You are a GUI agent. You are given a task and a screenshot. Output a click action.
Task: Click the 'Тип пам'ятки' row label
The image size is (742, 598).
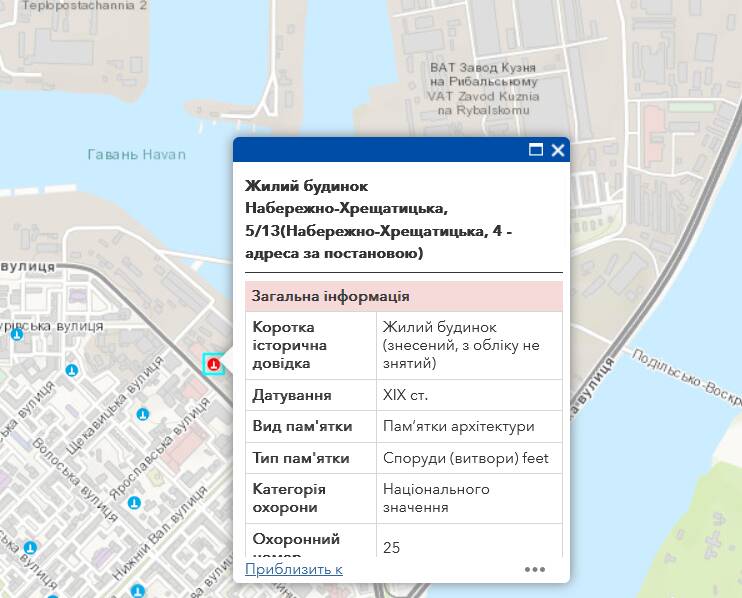click(x=301, y=458)
